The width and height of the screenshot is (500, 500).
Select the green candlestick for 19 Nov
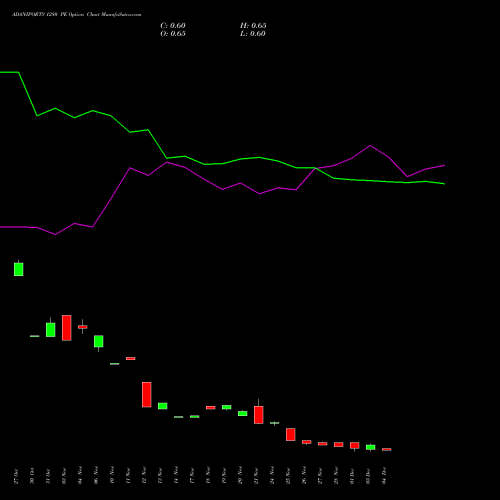[x=227, y=407]
